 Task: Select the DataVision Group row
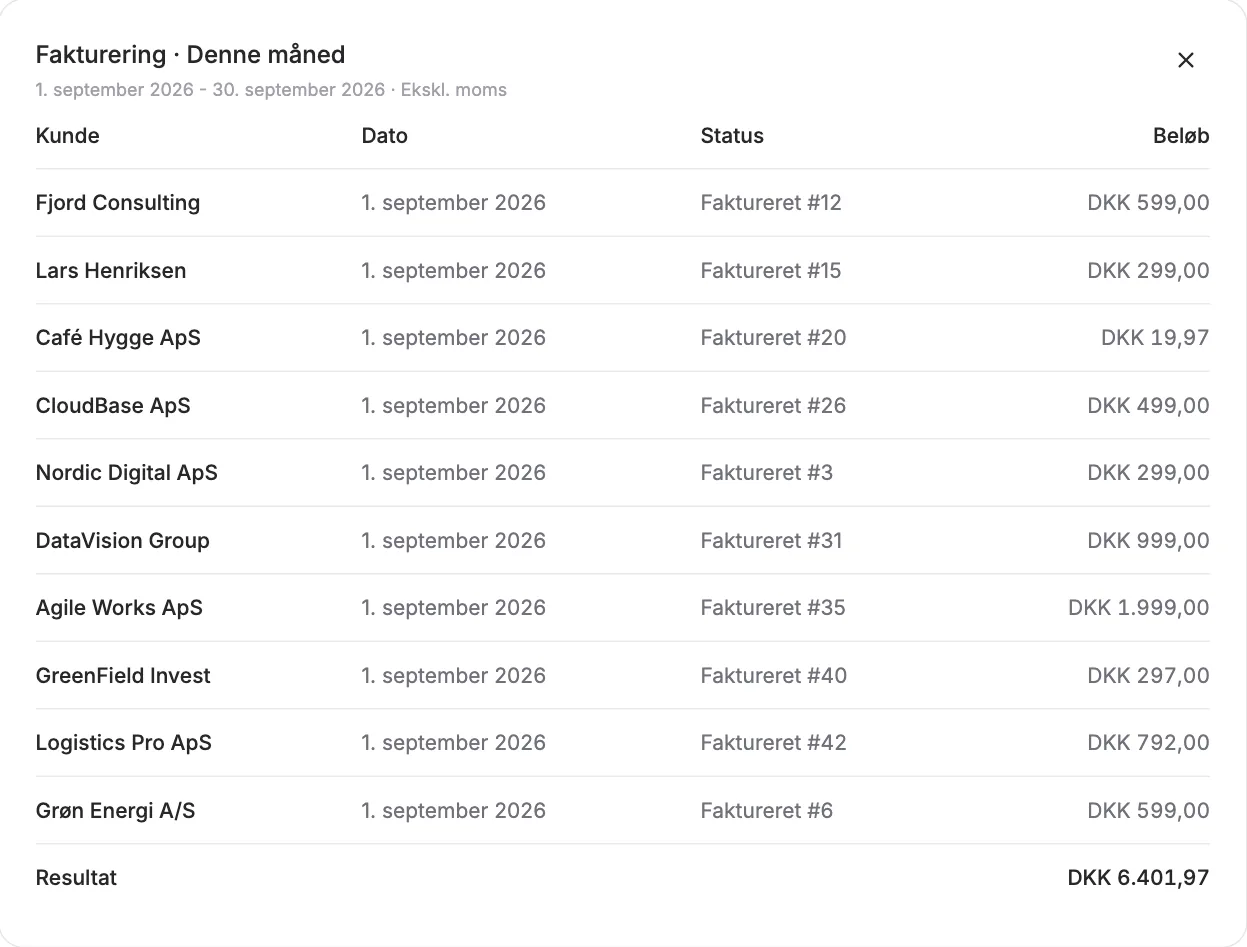tap(622, 541)
